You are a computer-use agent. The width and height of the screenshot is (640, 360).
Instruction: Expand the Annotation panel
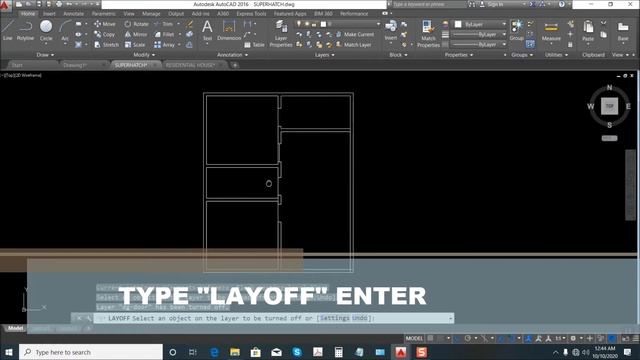tap(232, 55)
